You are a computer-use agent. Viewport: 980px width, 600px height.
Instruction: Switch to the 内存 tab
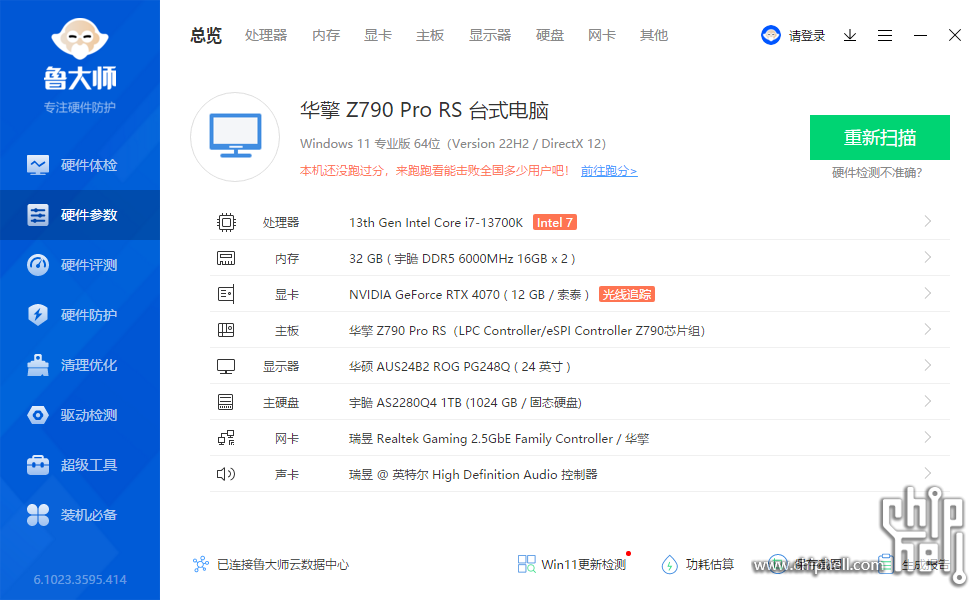(x=325, y=35)
